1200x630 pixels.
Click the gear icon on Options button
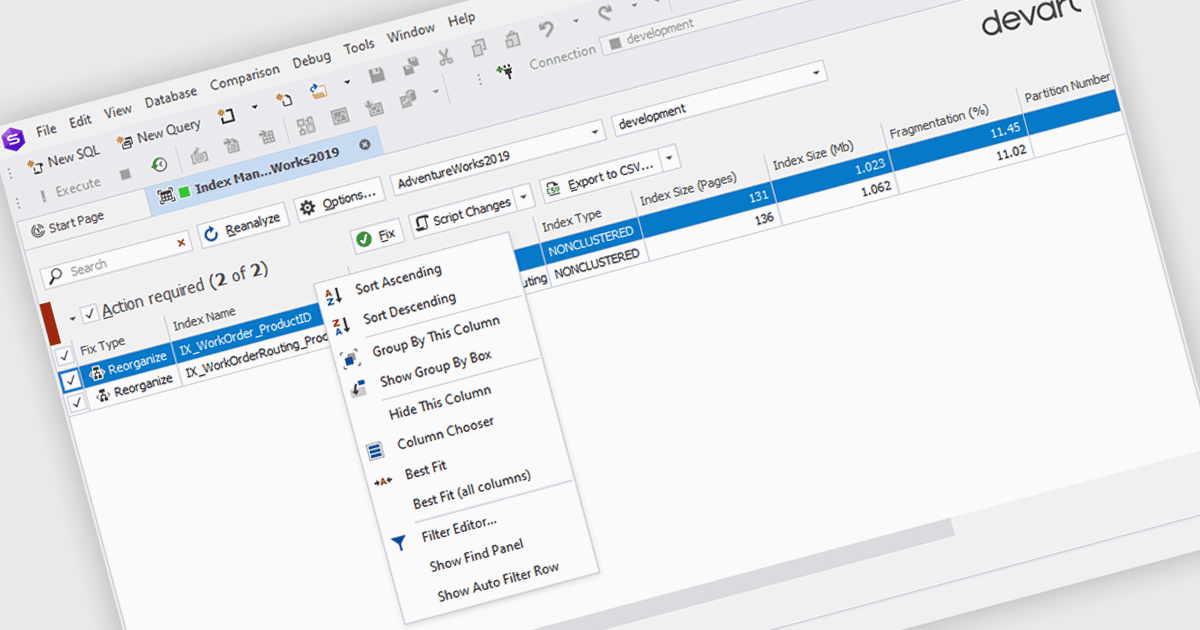pyautogui.click(x=307, y=207)
